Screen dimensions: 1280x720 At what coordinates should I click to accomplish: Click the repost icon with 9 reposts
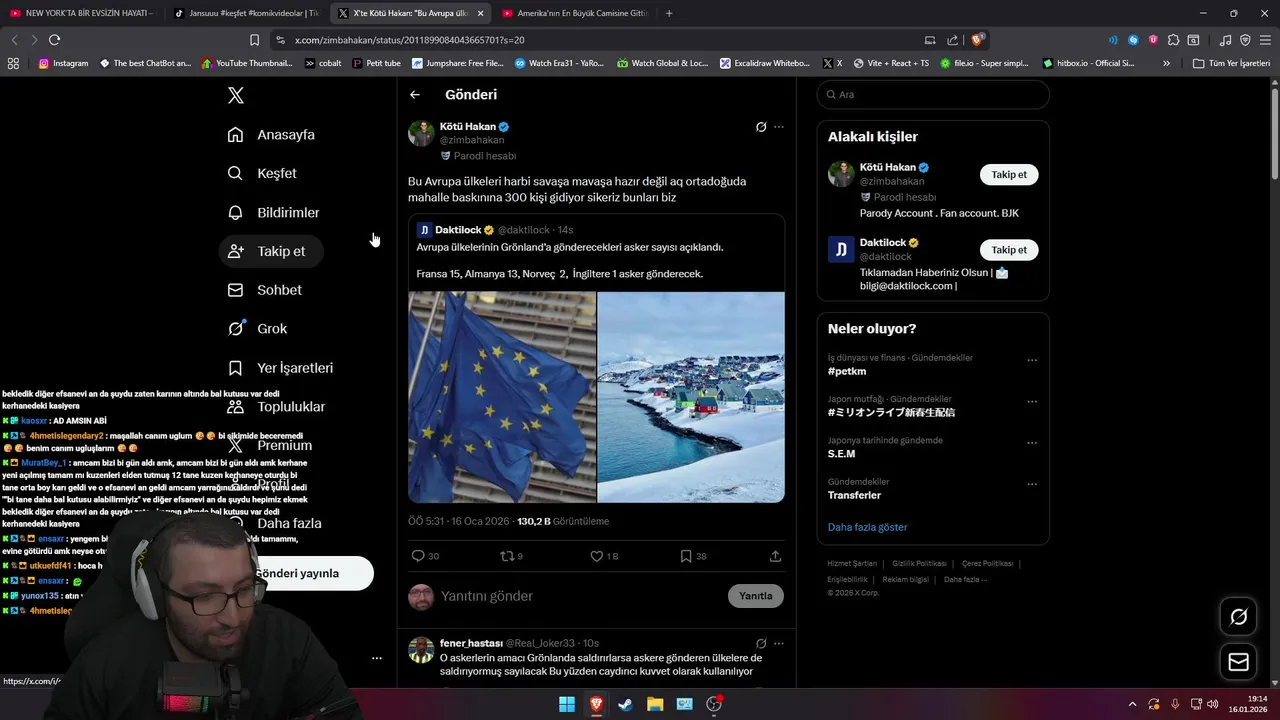click(506, 556)
